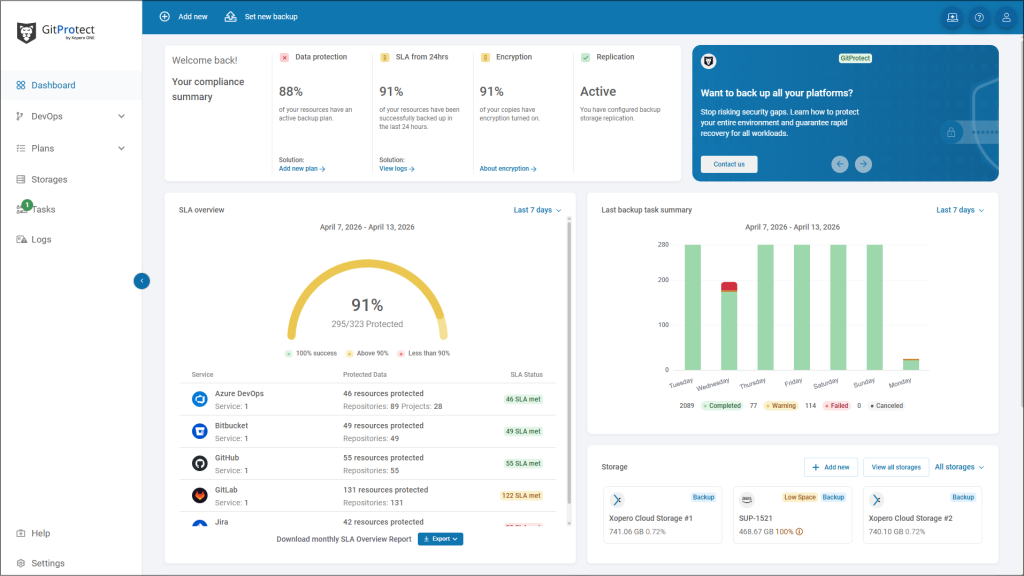The height and width of the screenshot is (576, 1024).
Task: Open the Help question mark icon in top bar
Action: [x=979, y=17]
